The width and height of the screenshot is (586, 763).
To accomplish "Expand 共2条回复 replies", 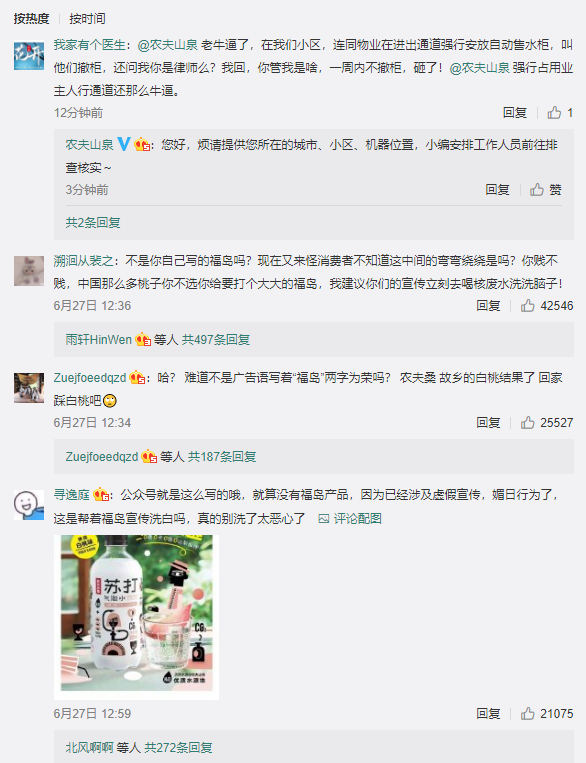I will click(93, 223).
